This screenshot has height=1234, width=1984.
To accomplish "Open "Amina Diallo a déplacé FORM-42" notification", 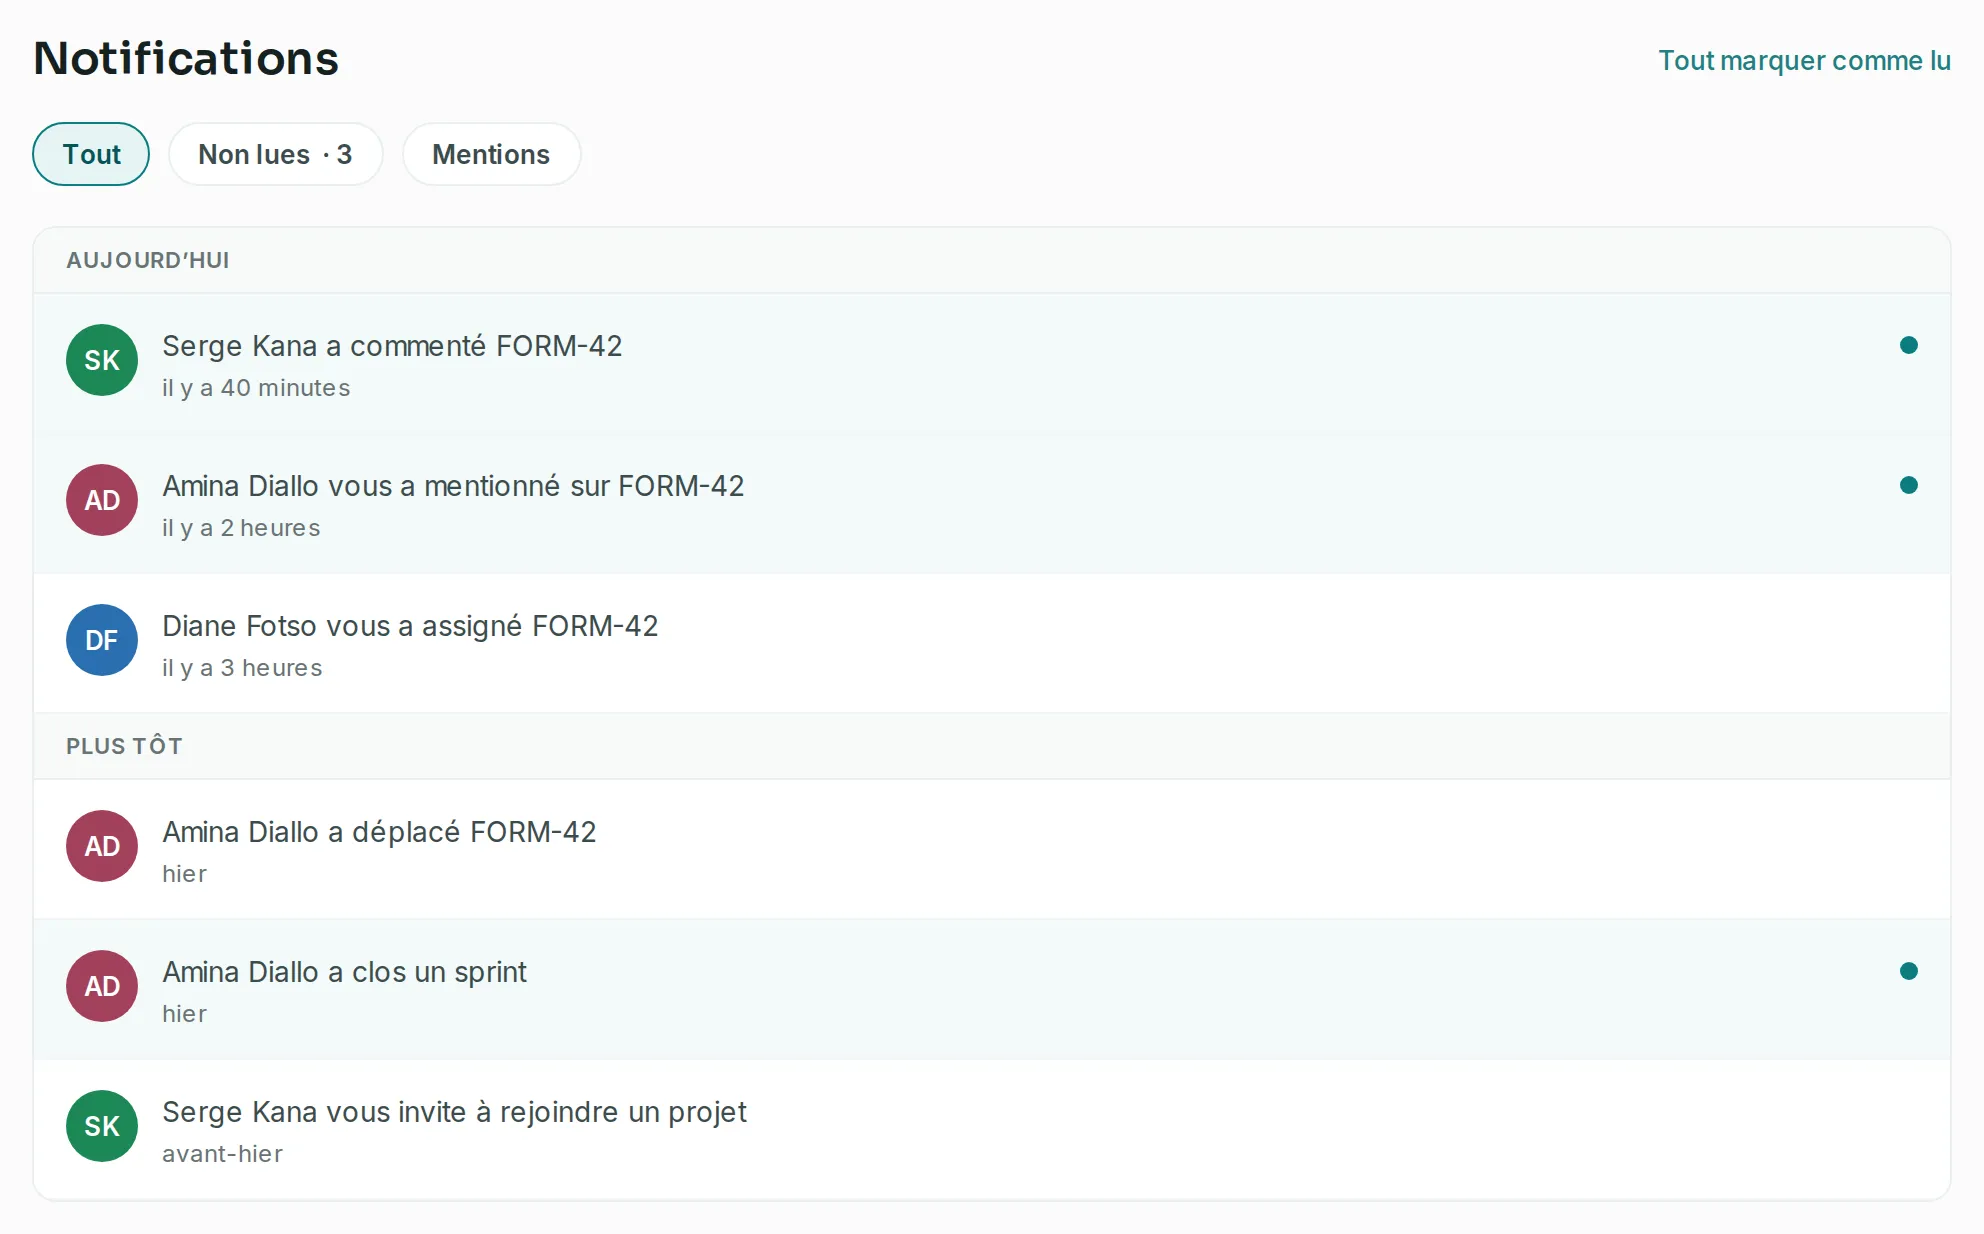I will [992, 850].
